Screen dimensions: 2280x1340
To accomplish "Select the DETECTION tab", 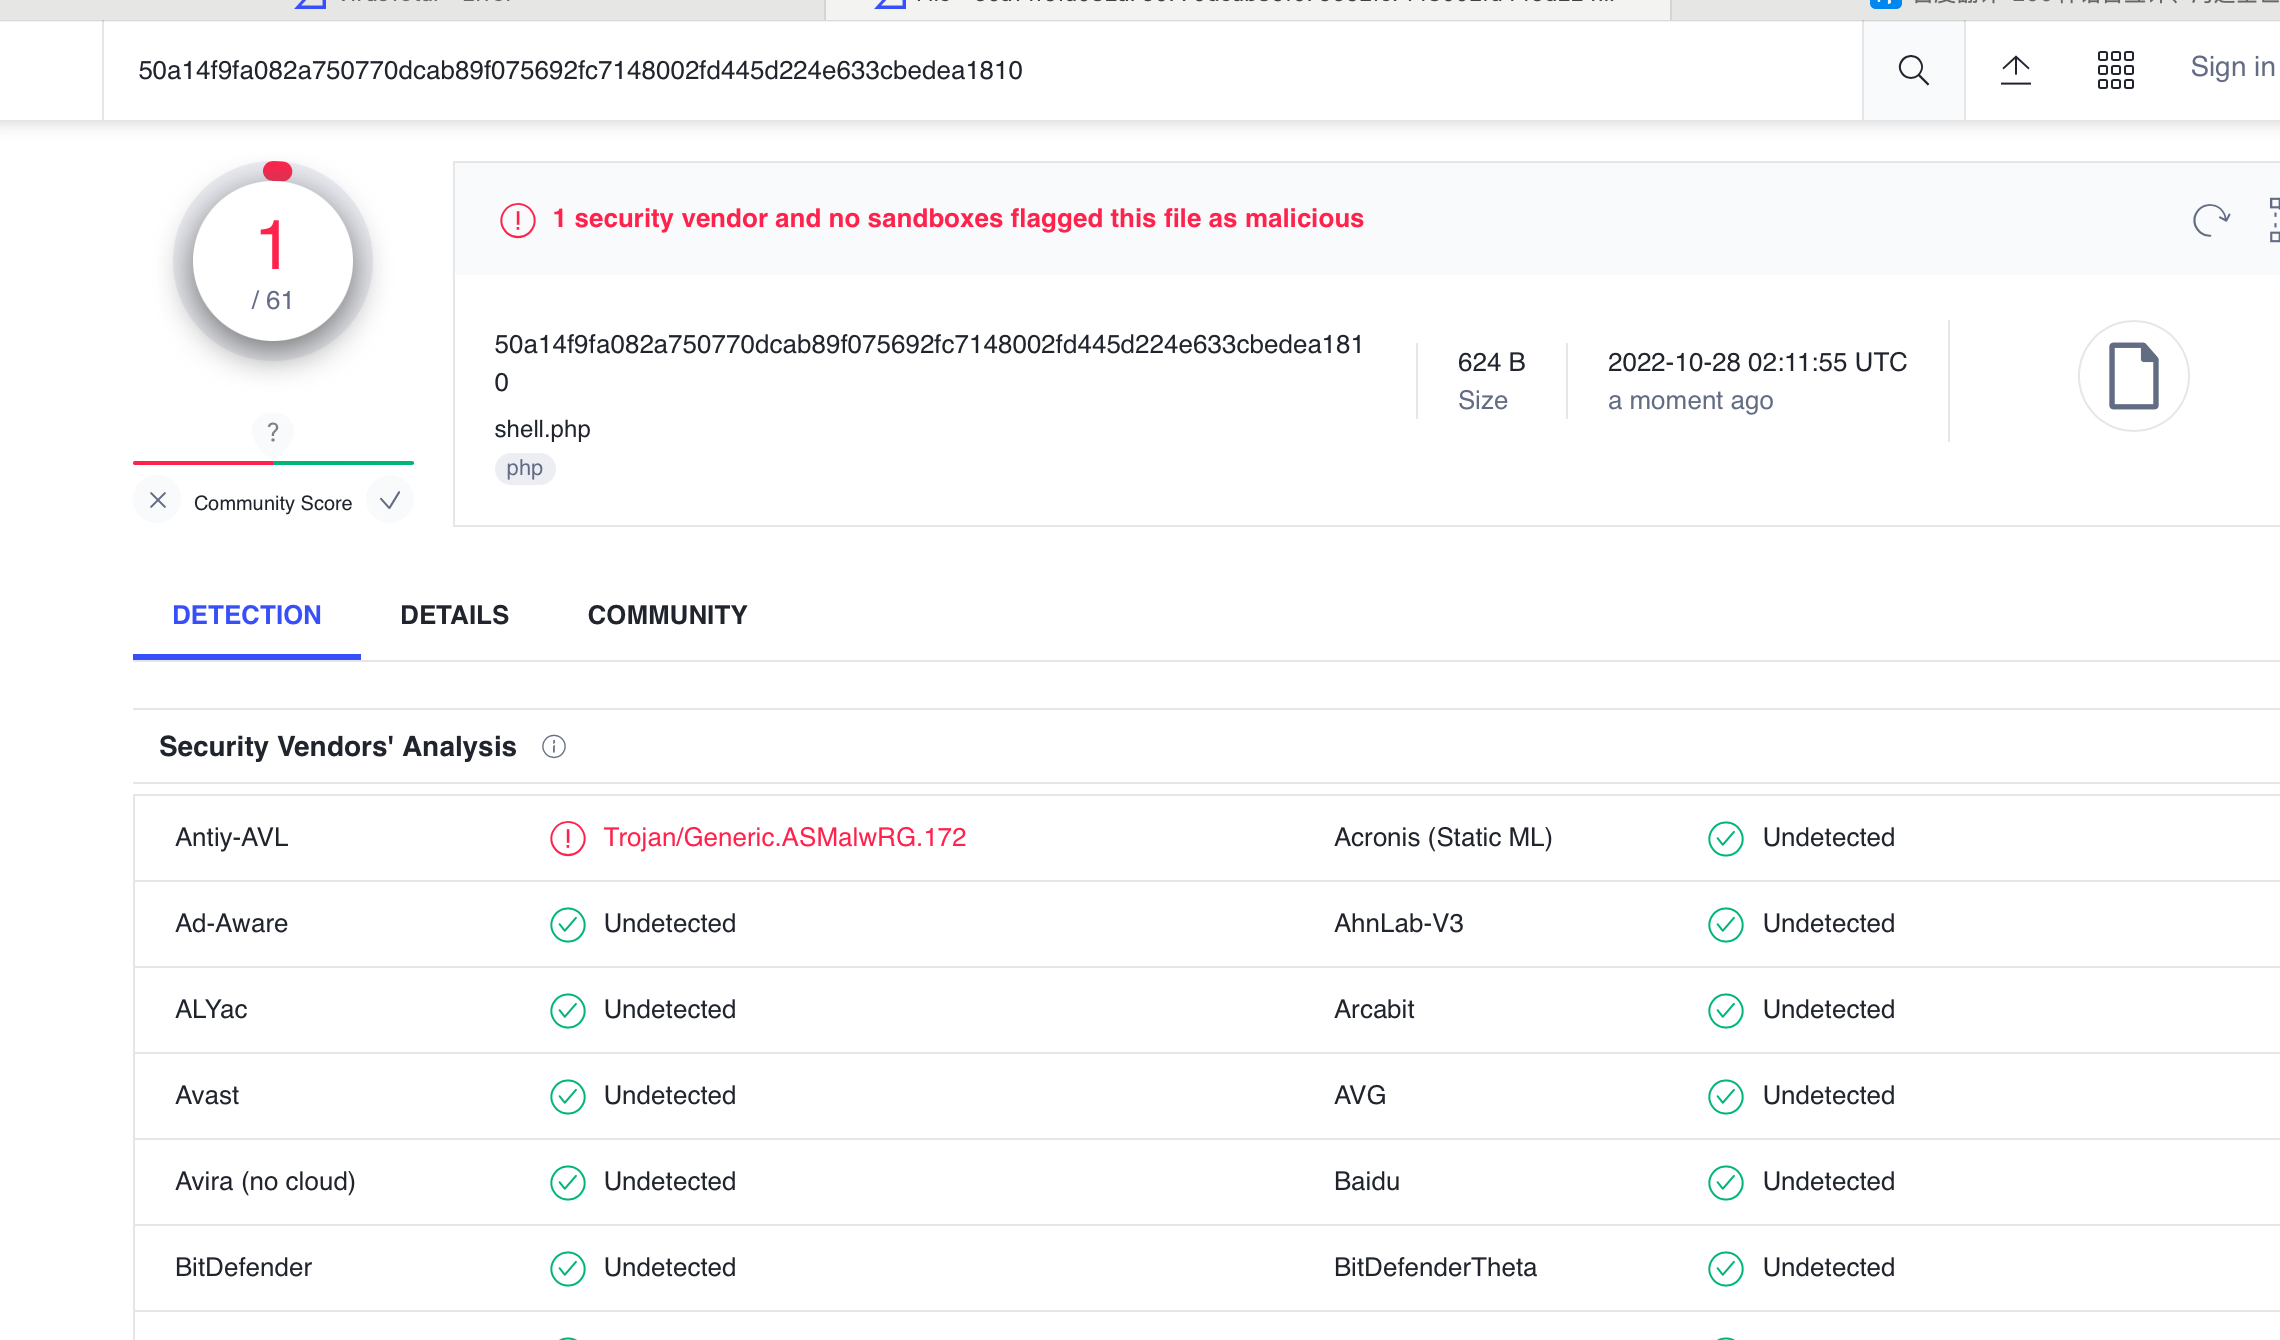I will click(247, 615).
